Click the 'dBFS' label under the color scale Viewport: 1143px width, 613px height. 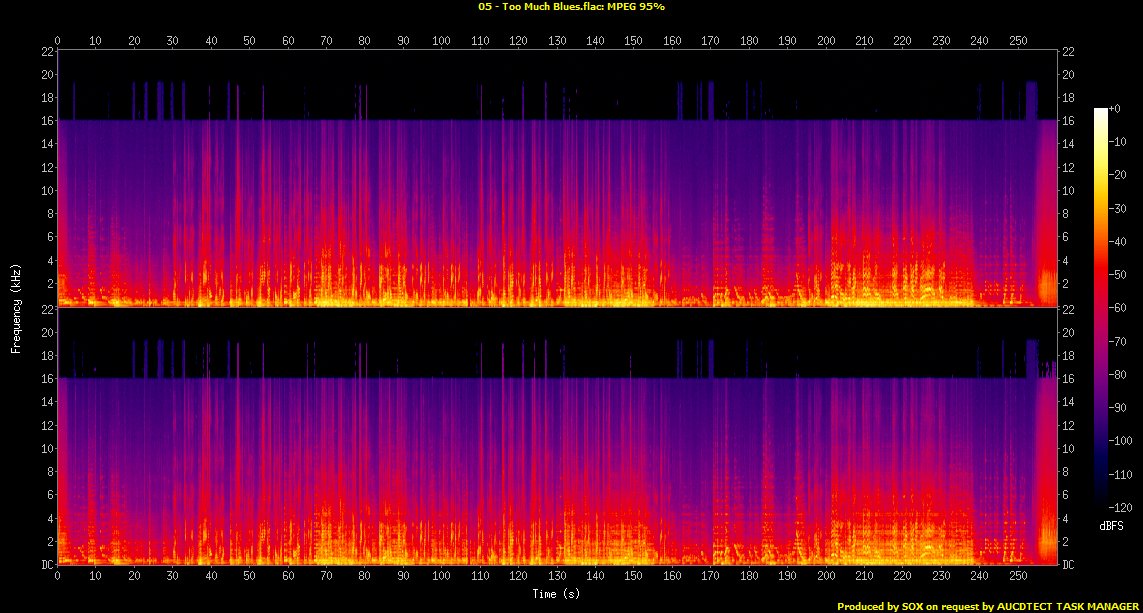click(1110, 525)
